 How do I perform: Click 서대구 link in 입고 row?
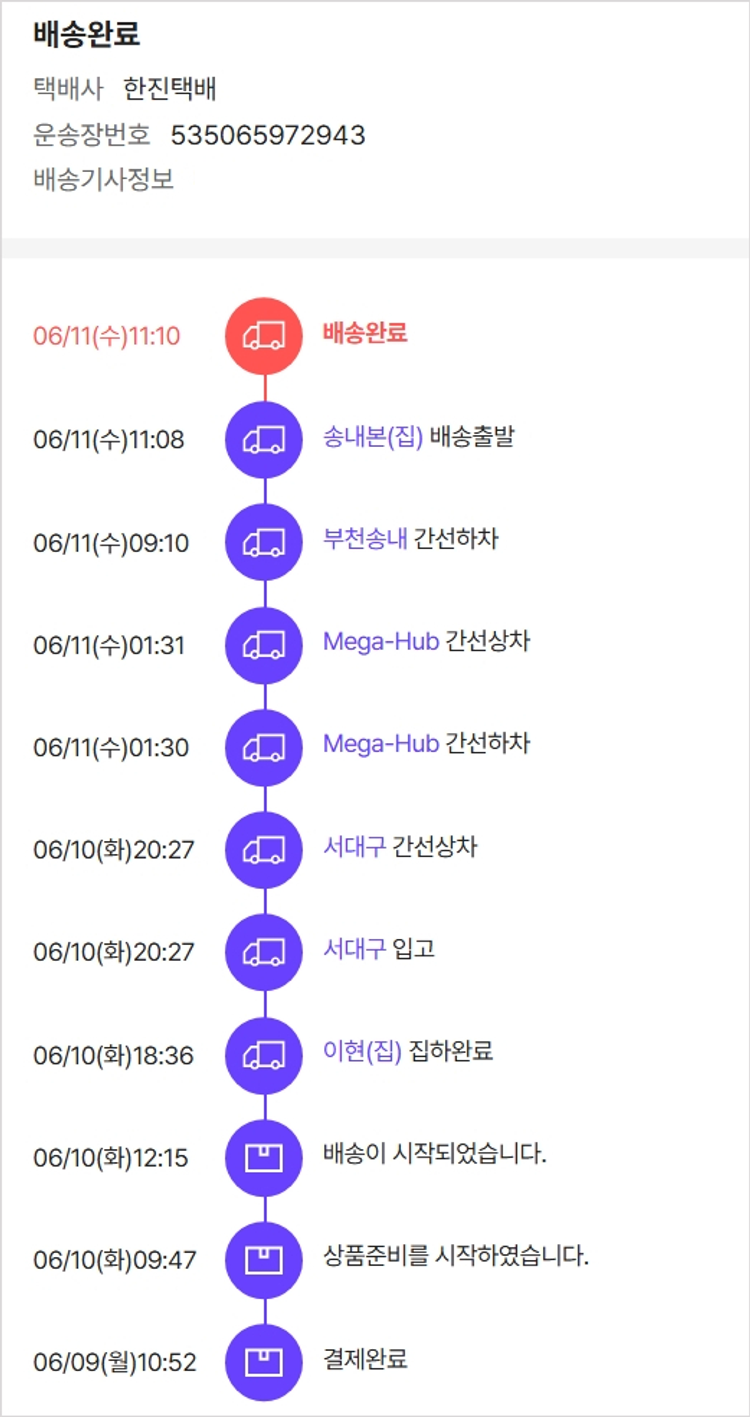point(354,948)
